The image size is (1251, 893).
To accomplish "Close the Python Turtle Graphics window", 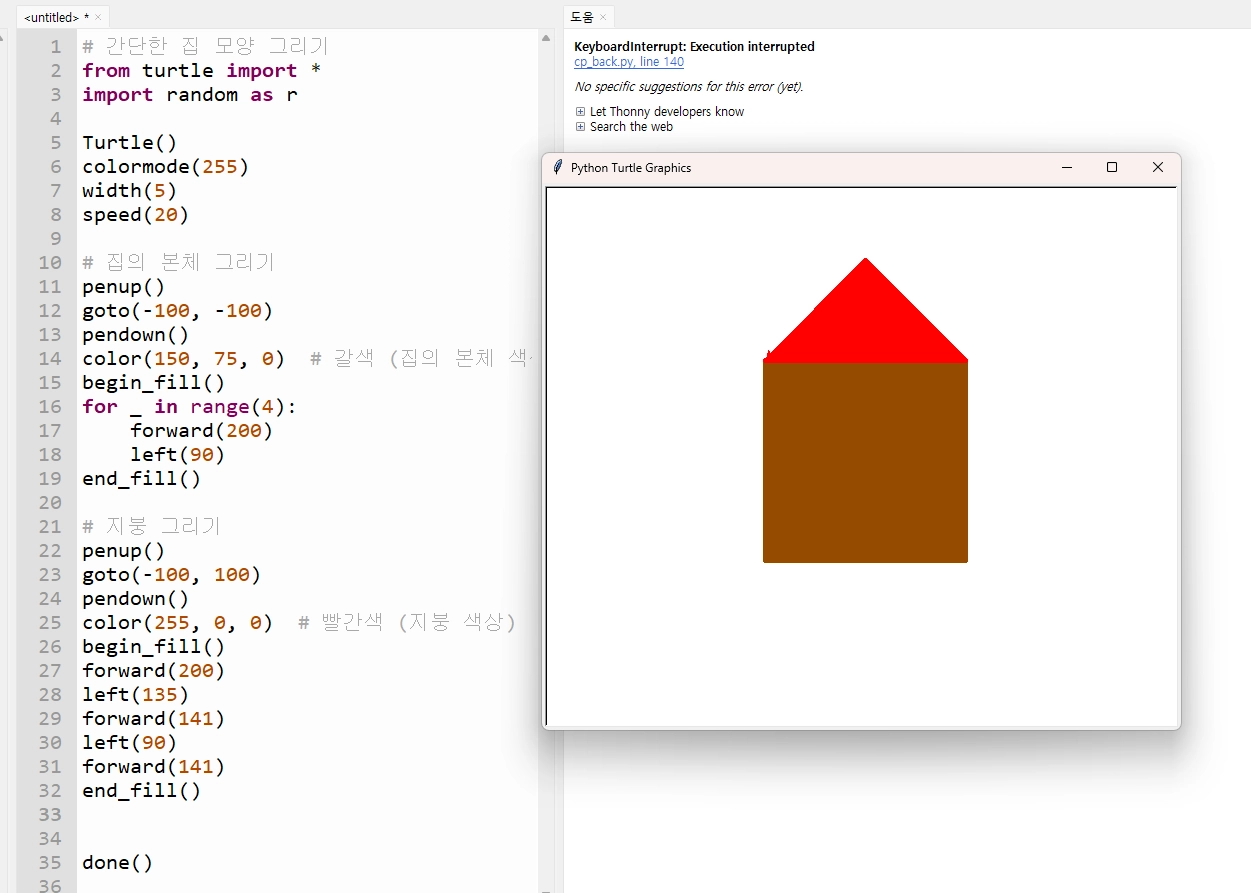I will [x=1158, y=168].
